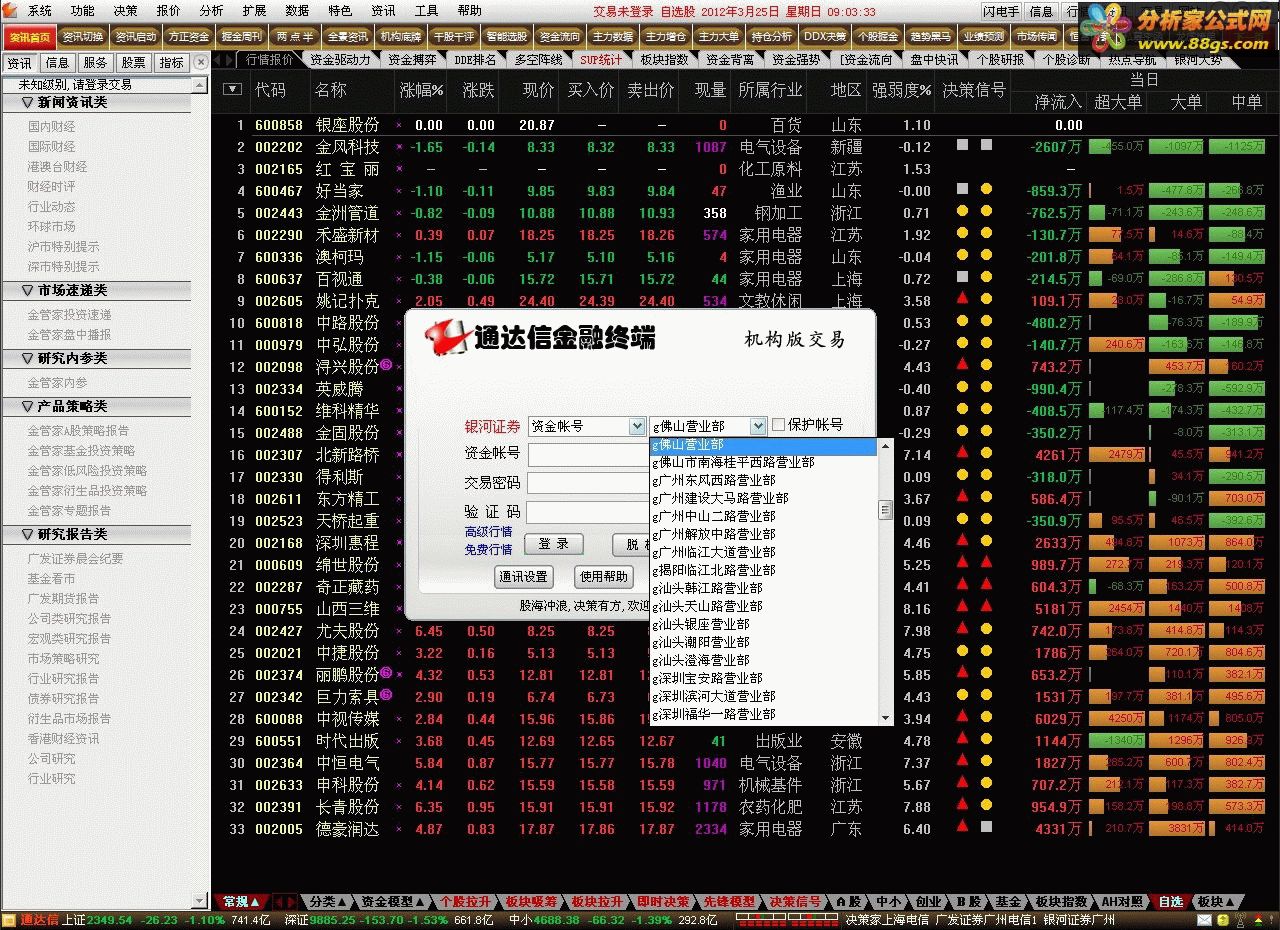Open the DDX决策 toolbar button
This screenshot has height=930, width=1280.
pos(824,36)
